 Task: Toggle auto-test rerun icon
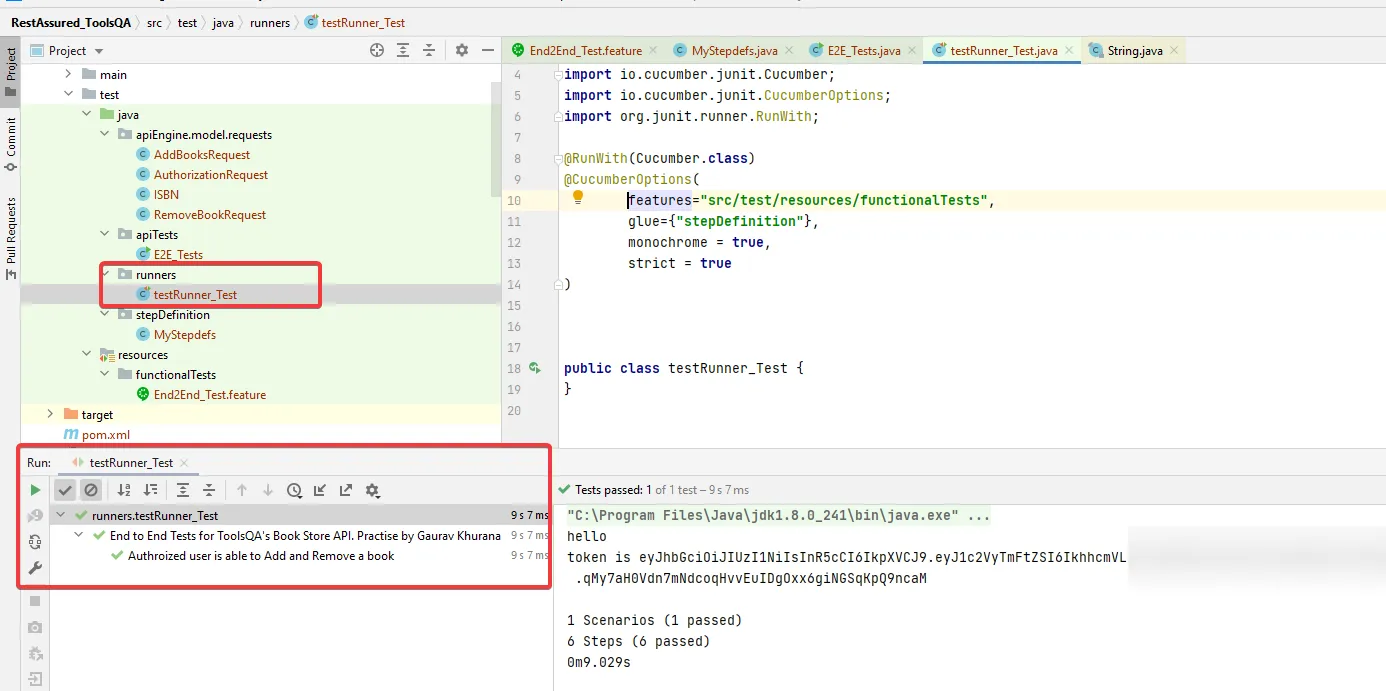click(35, 542)
